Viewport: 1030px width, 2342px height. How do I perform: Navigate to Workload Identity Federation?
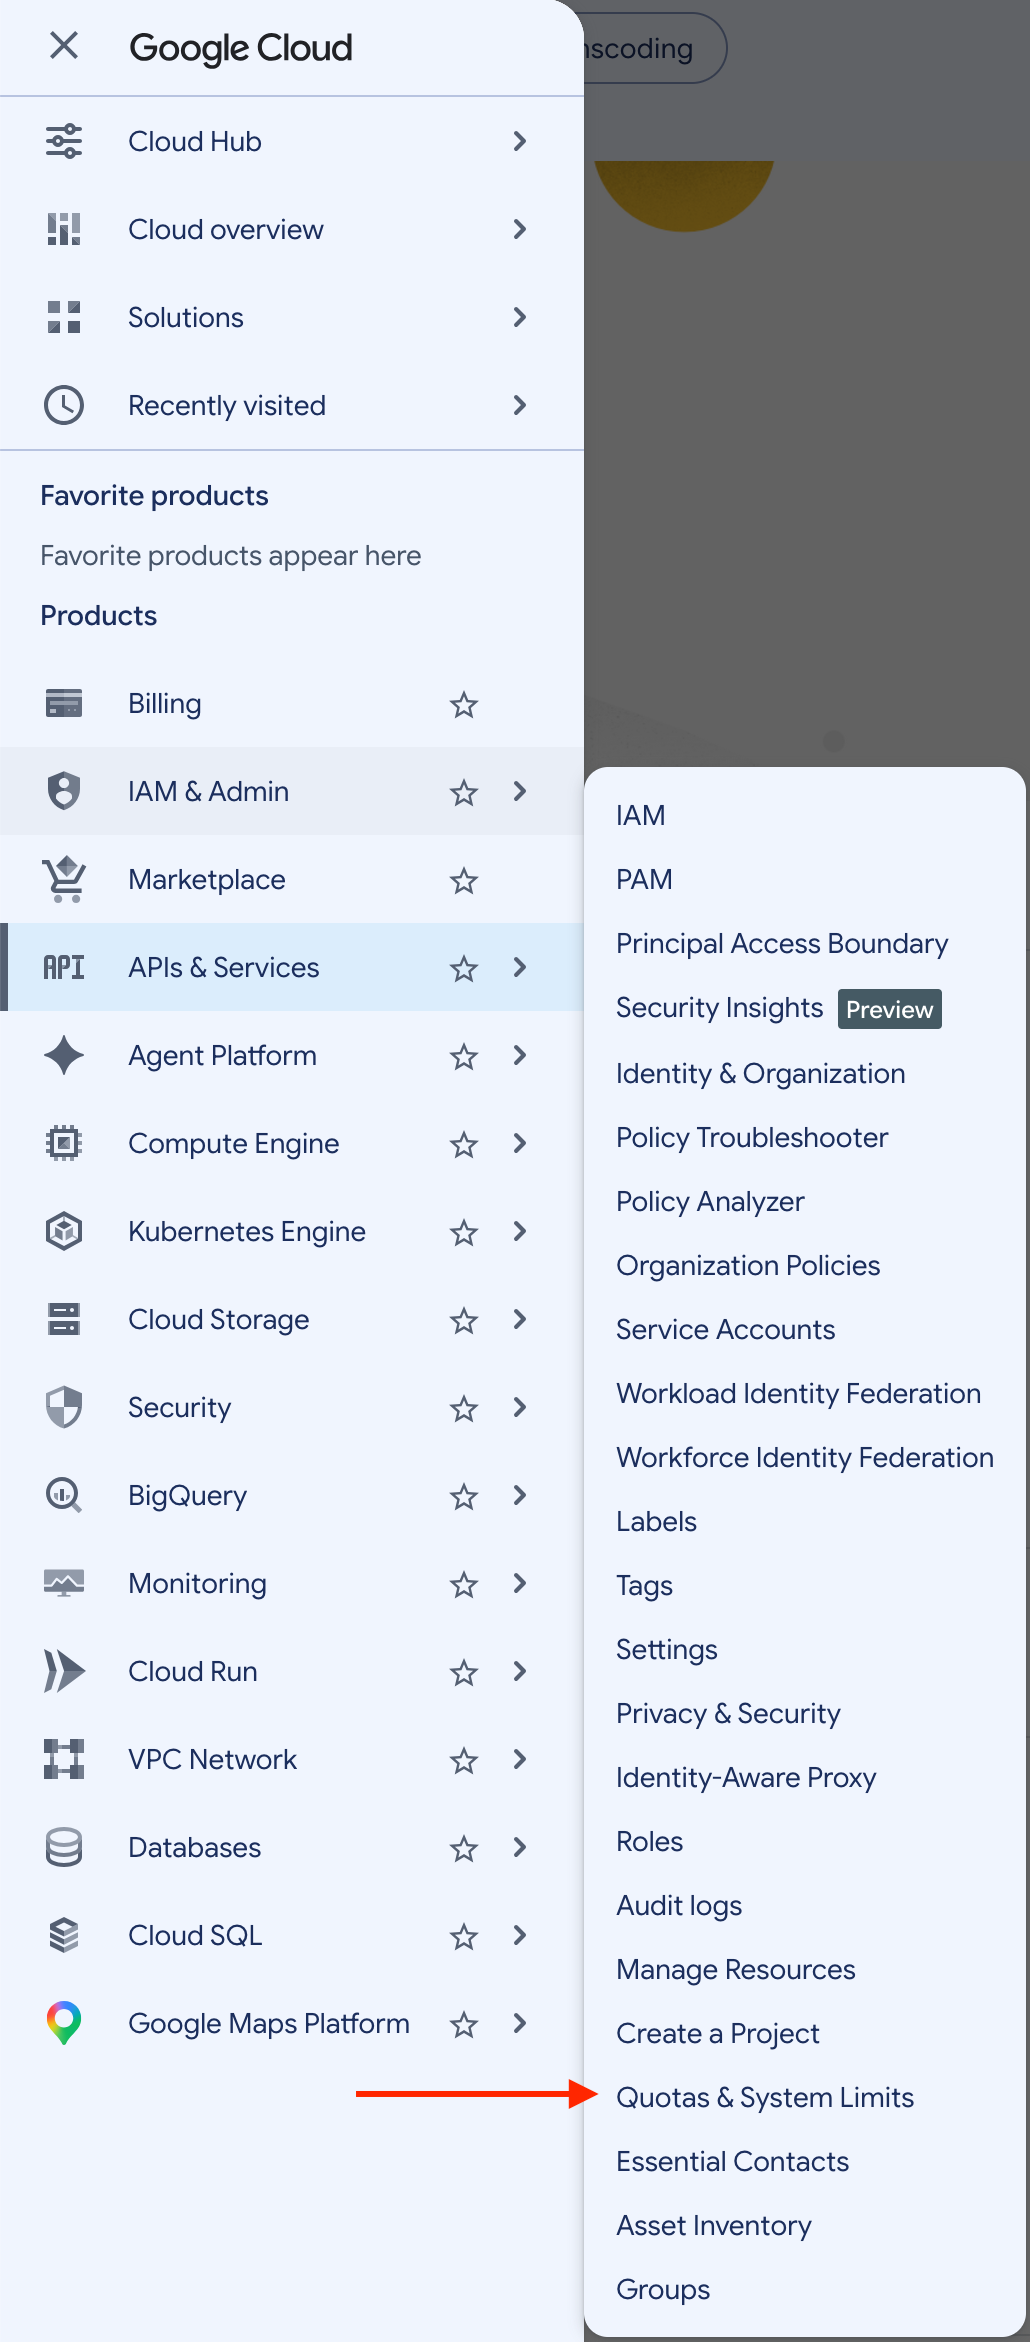(798, 1393)
